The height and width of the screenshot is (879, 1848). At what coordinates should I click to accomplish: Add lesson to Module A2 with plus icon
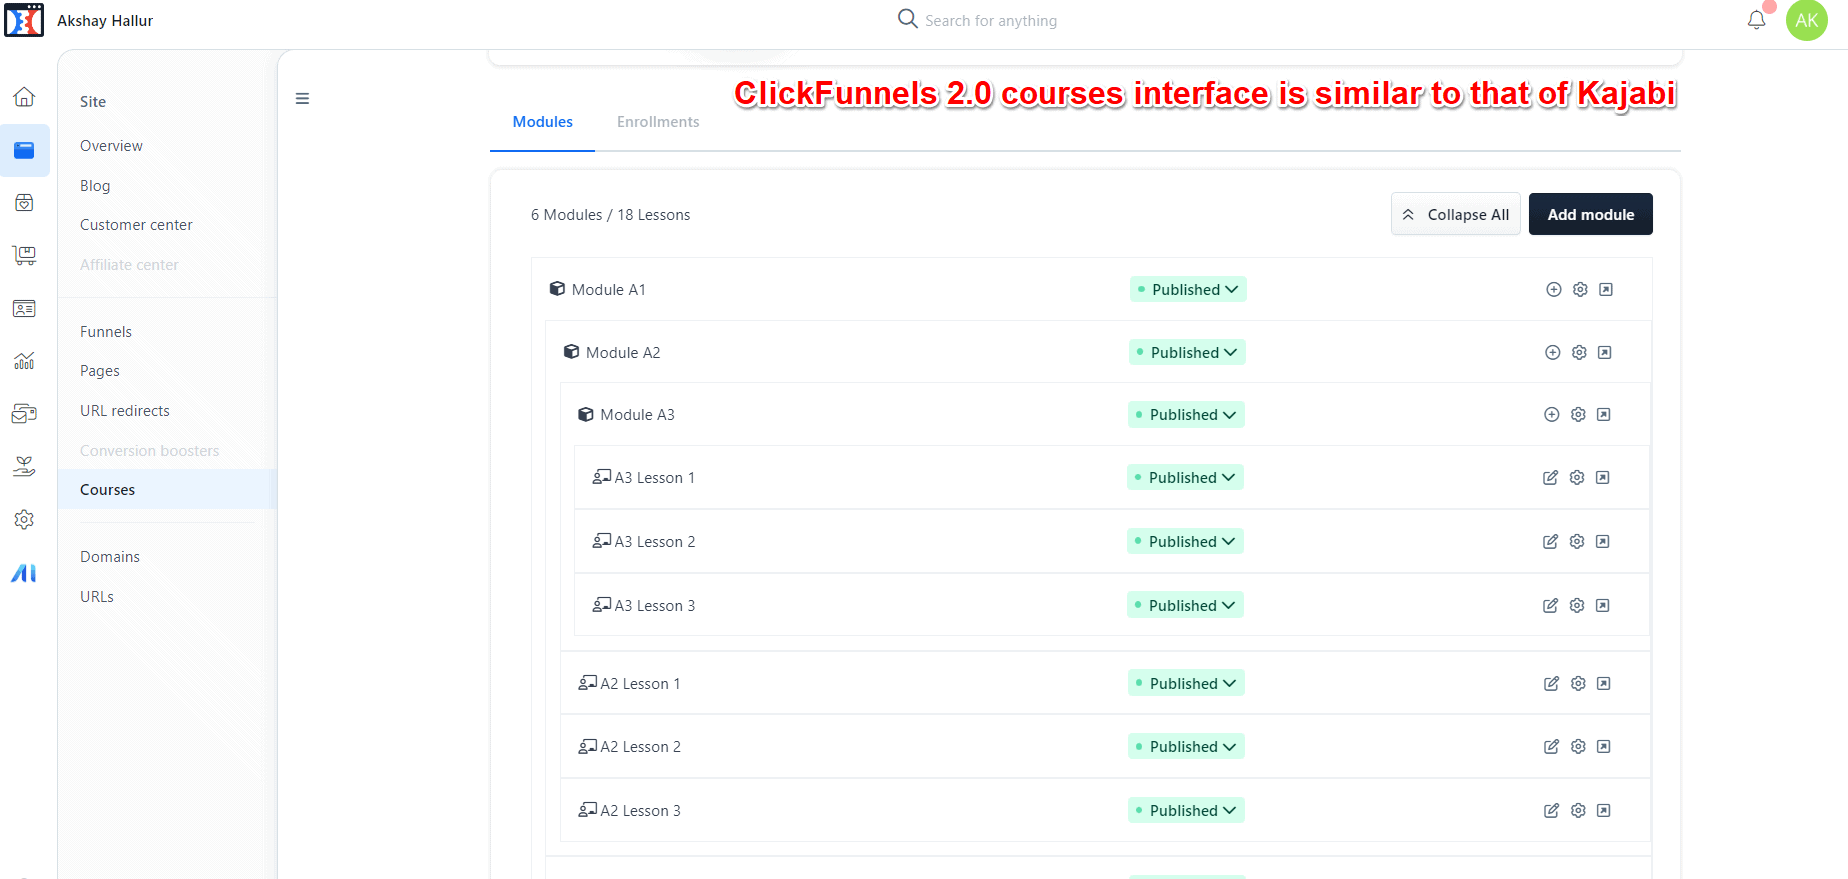tap(1553, 353)
